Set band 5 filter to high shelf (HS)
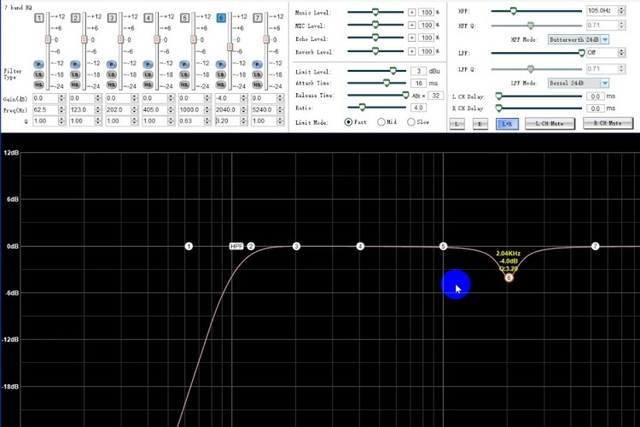 (x=184, y=85)
